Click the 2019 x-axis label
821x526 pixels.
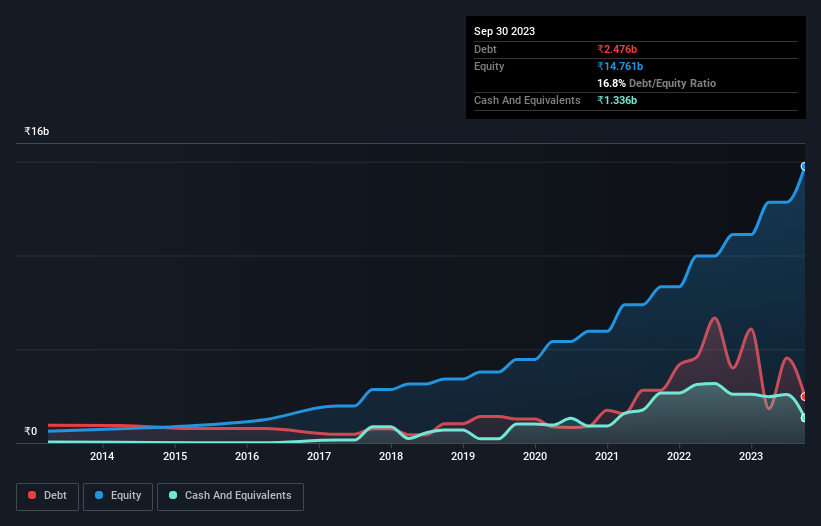pos(463,456)
